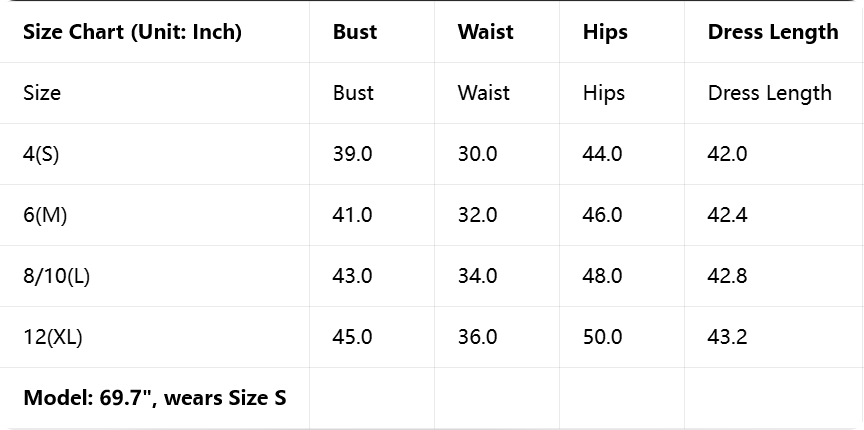Click the 34.0 waist measurement cell

click(x=477, y=276)
